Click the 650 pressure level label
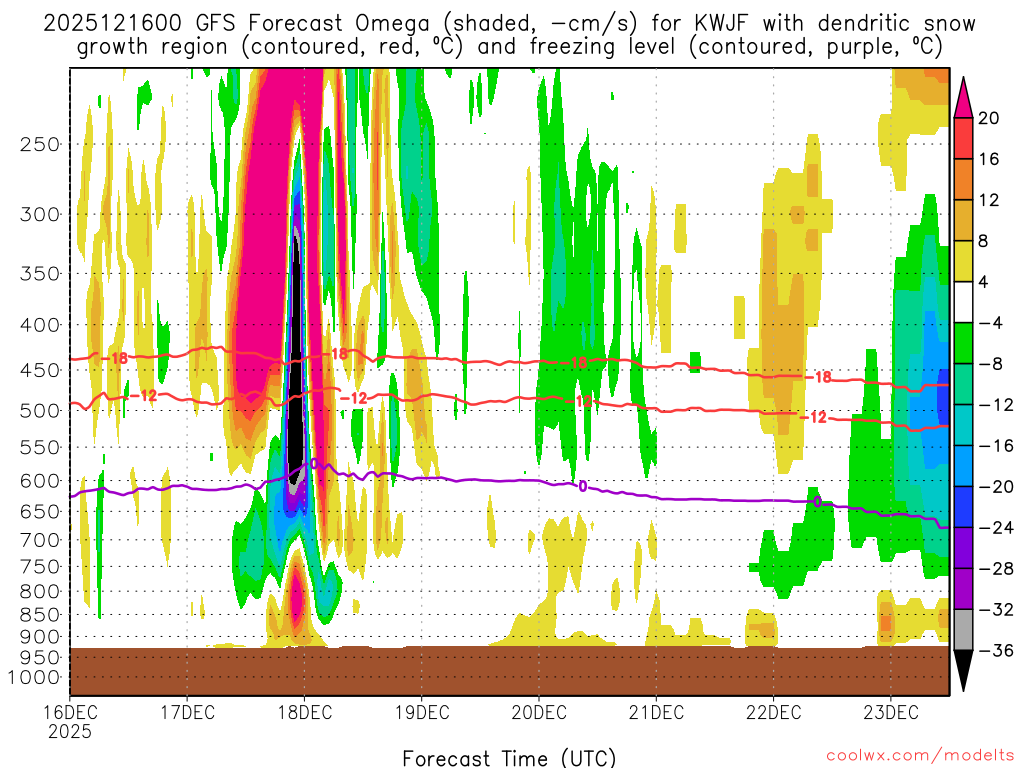 [40, 511]
